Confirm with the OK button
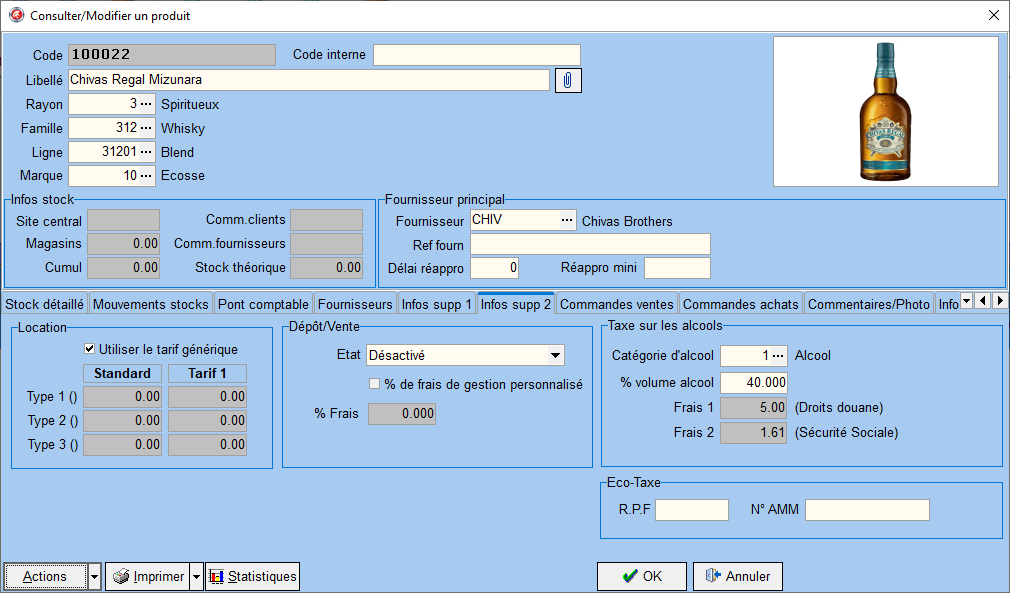Image resolution: width=1010 pixels, height=593 pixels. pos(641,577)
